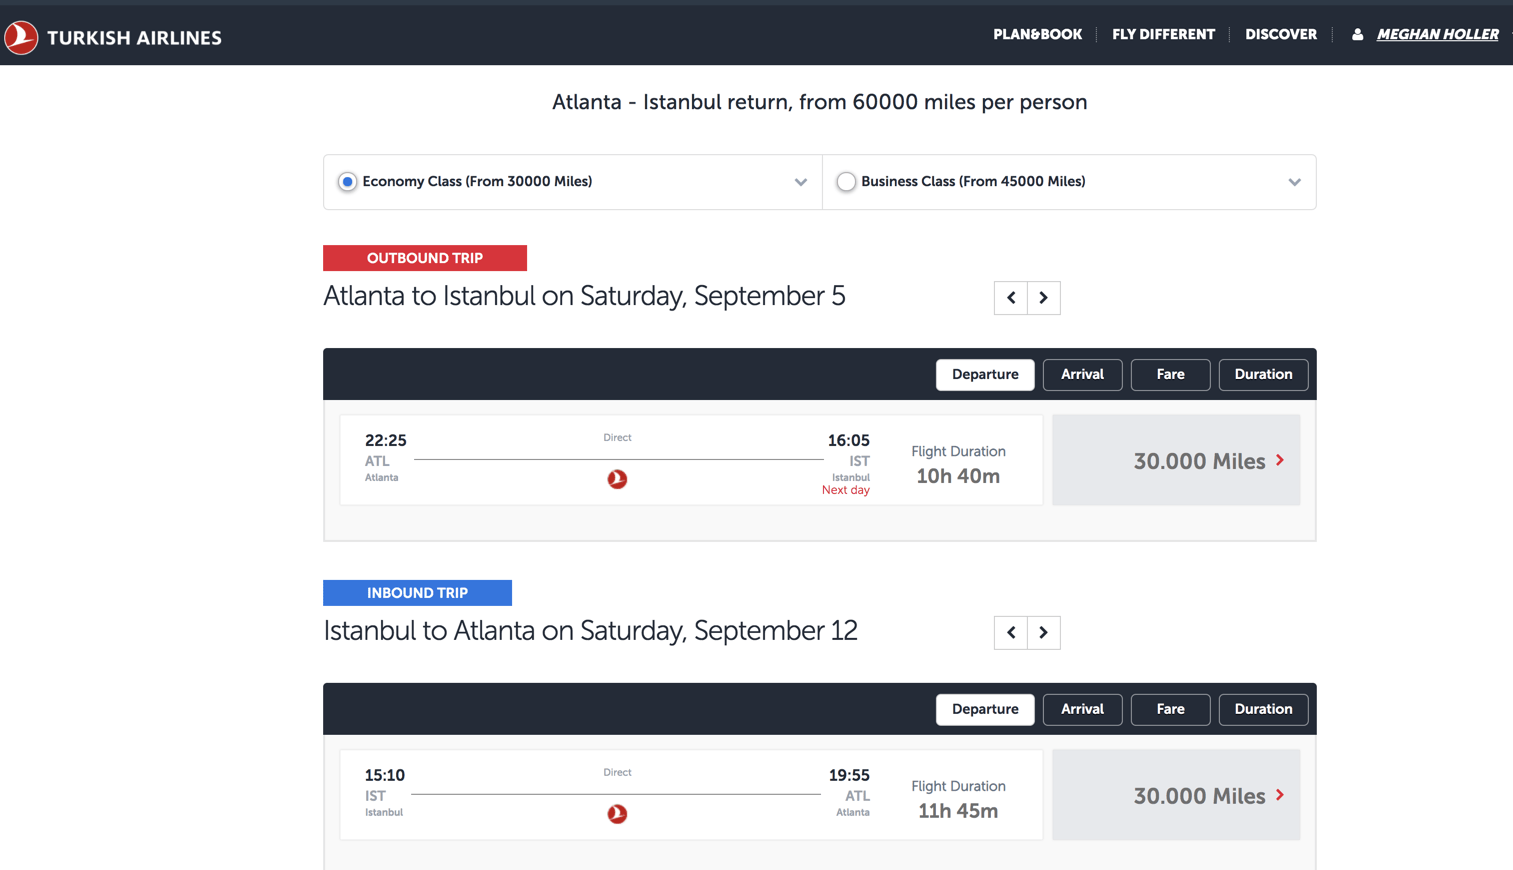Viewport: 1513px width, 870px height.
Task: Select the Economy Class radio button
Action: tap(347, 182)
